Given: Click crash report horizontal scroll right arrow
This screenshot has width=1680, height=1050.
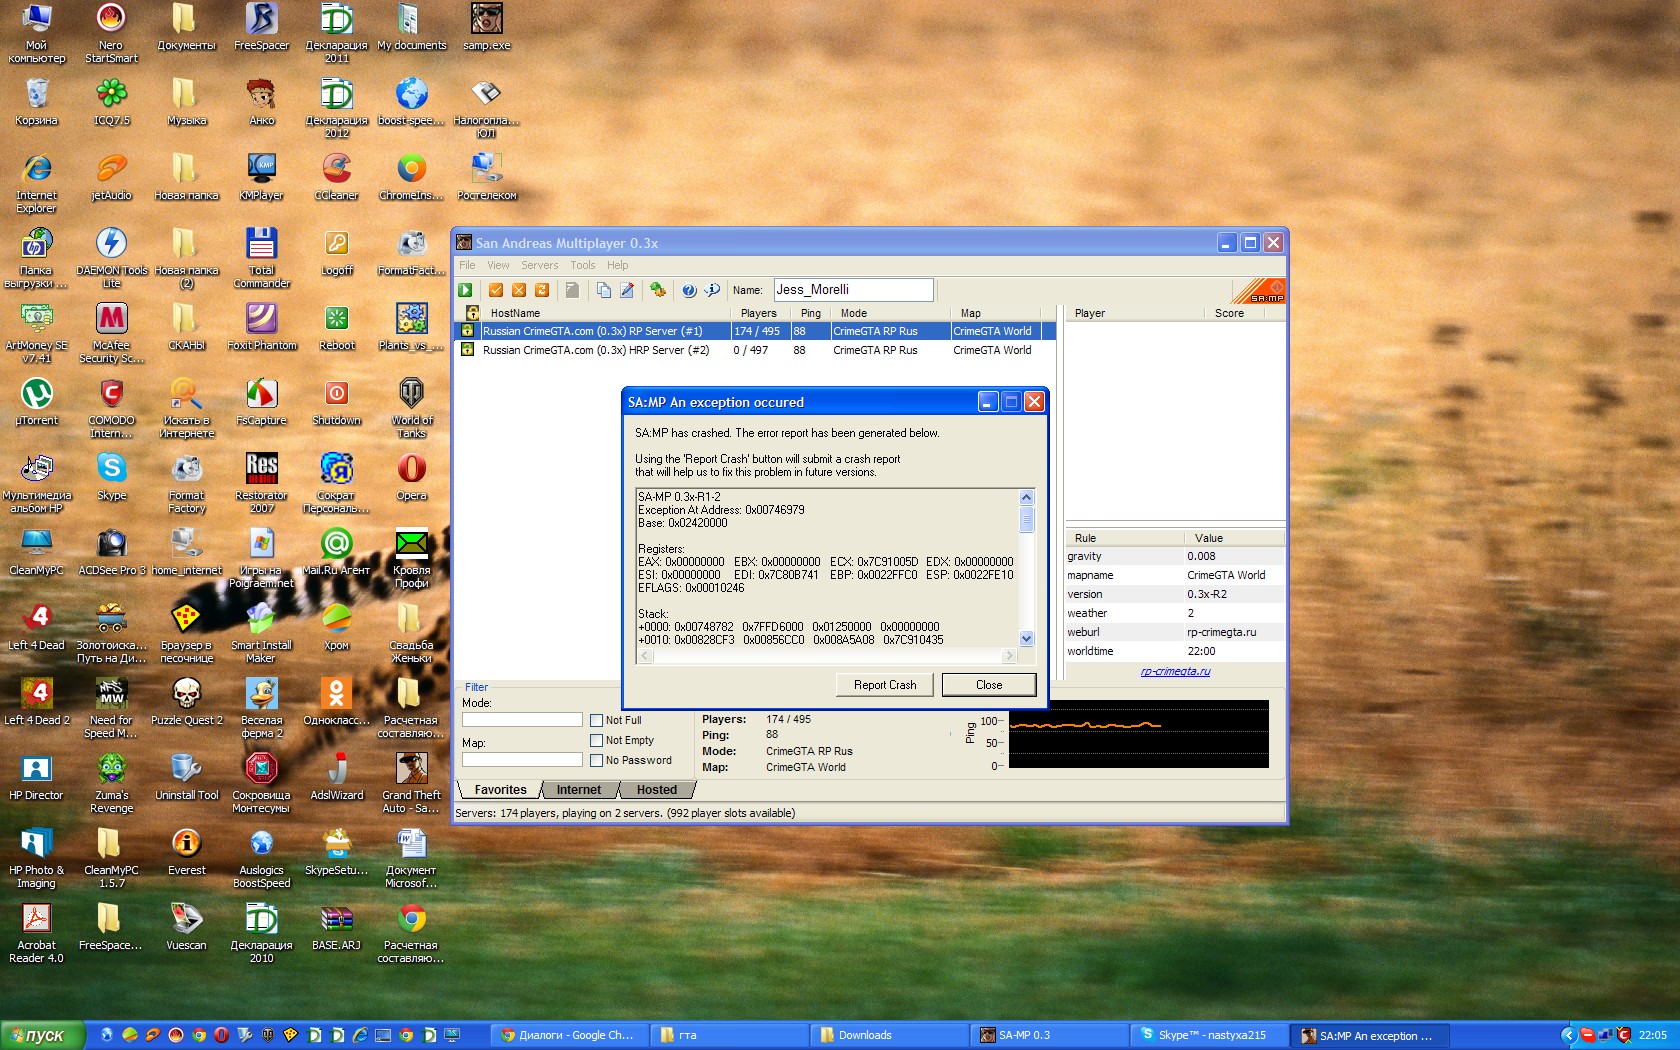Looking at the screenshot, I should (1009, 656).
